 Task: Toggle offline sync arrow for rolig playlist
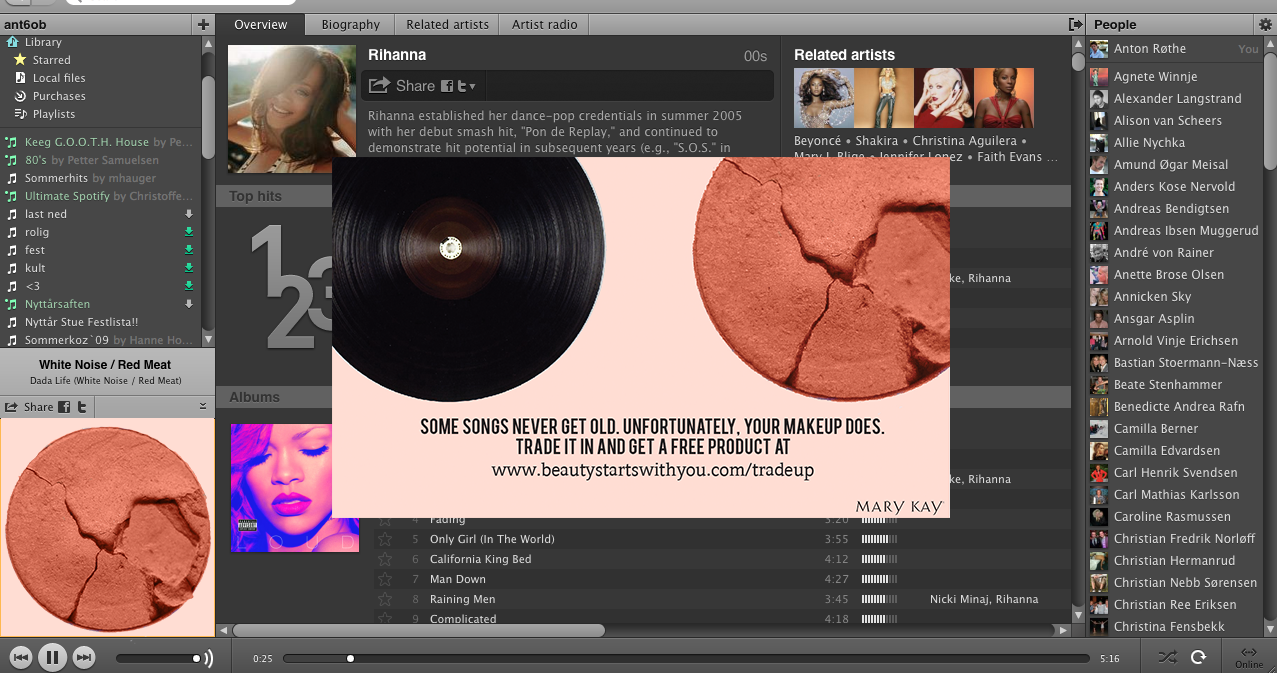[189, 232]
